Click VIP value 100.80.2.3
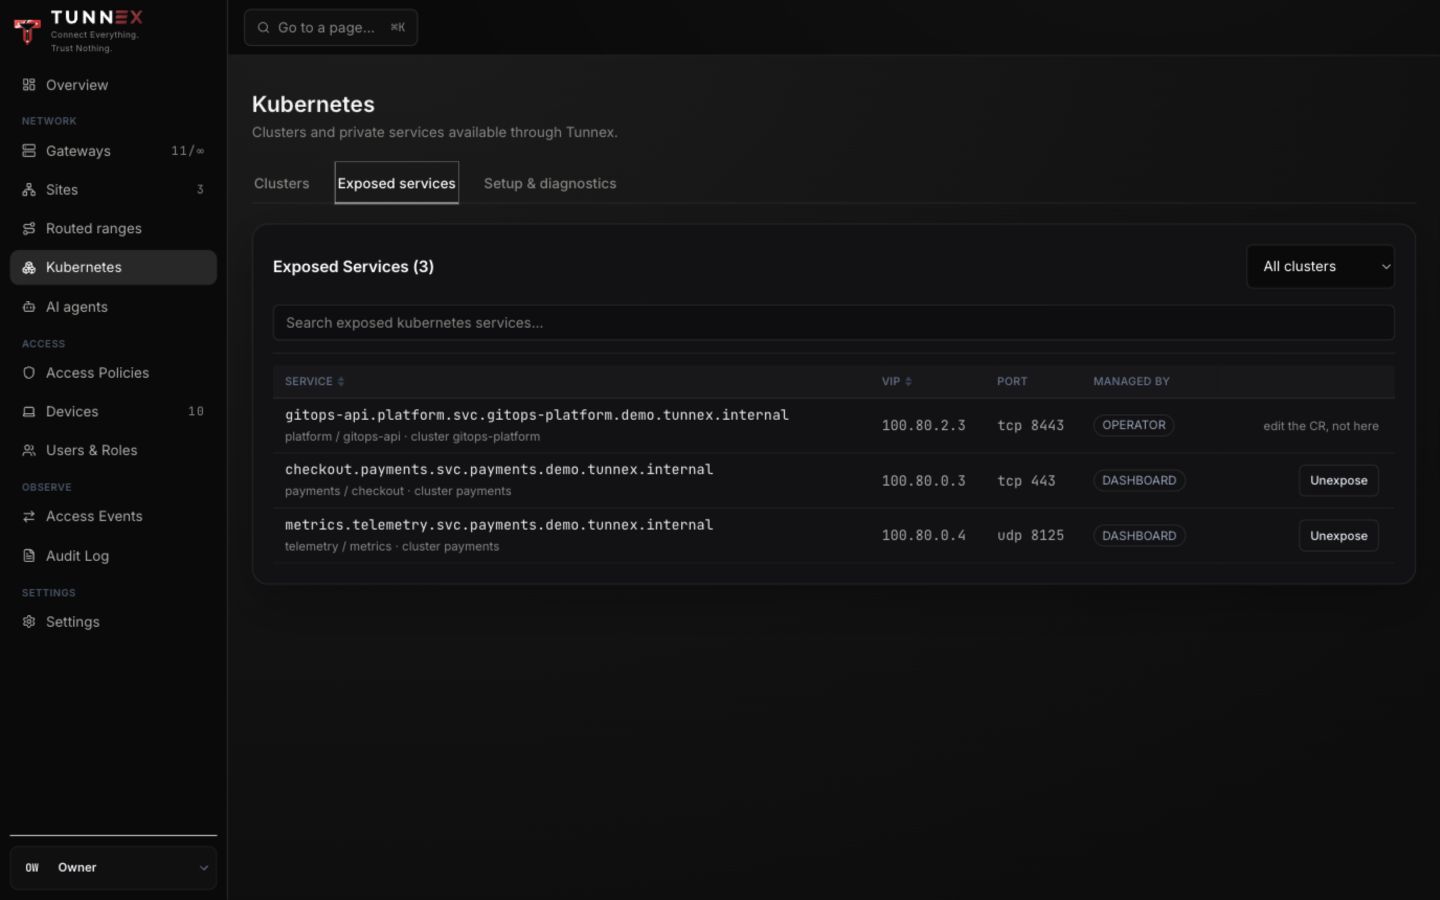The height and width of the screenshot is (900, 1440). pyautogui.click(x=923, y=426)
